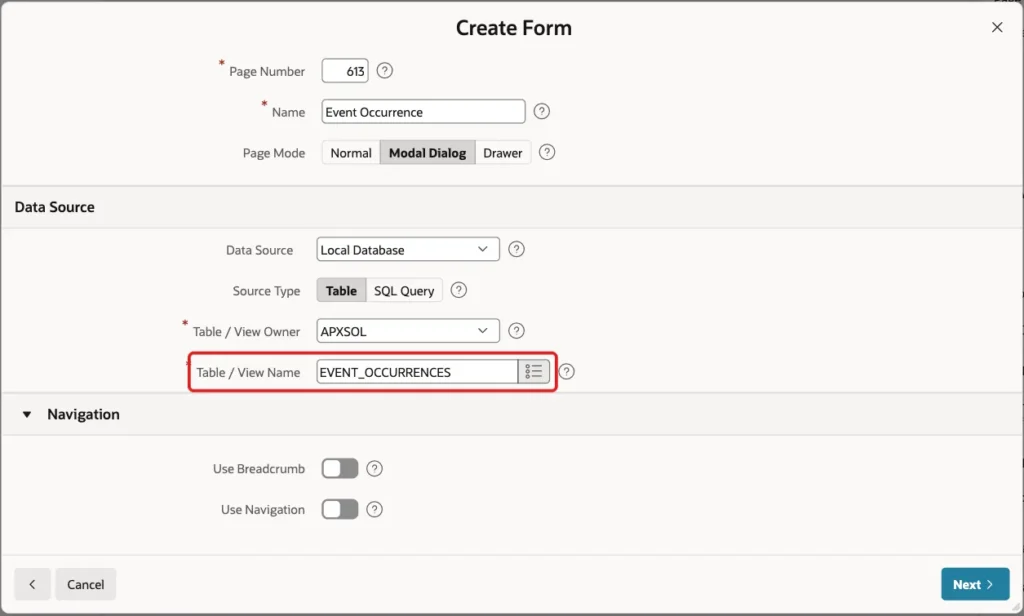Open help for Table / View Owner

click(516, 331)
